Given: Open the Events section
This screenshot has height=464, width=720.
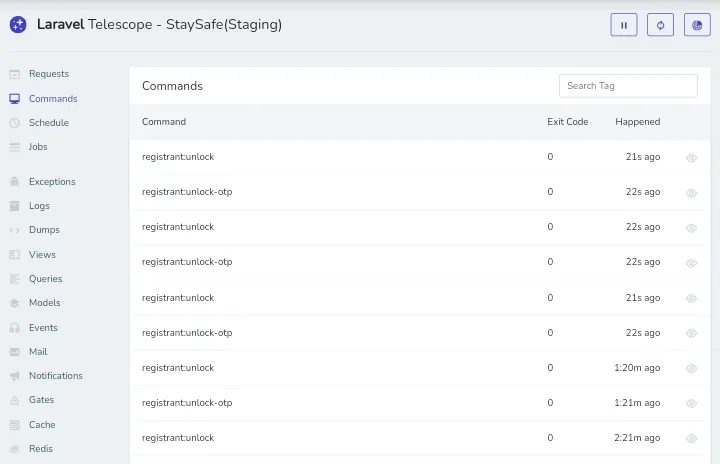Looking at the screenshot, I should (43, 328).
